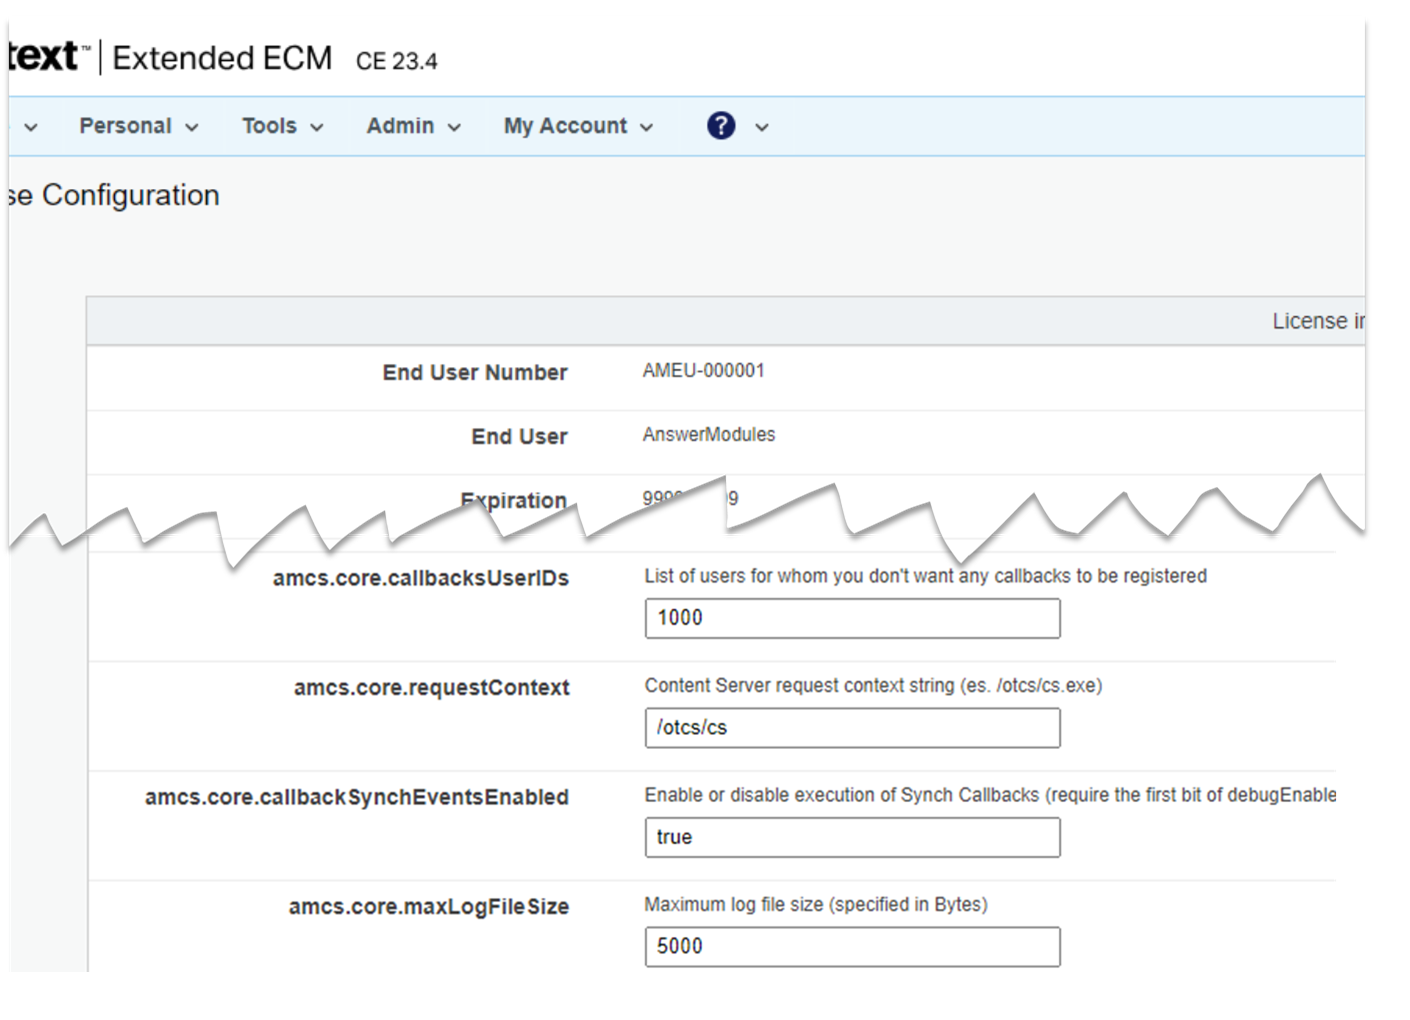Open the Admin menu
This screenshot has width=1410, height=1020.
[400, 126]
